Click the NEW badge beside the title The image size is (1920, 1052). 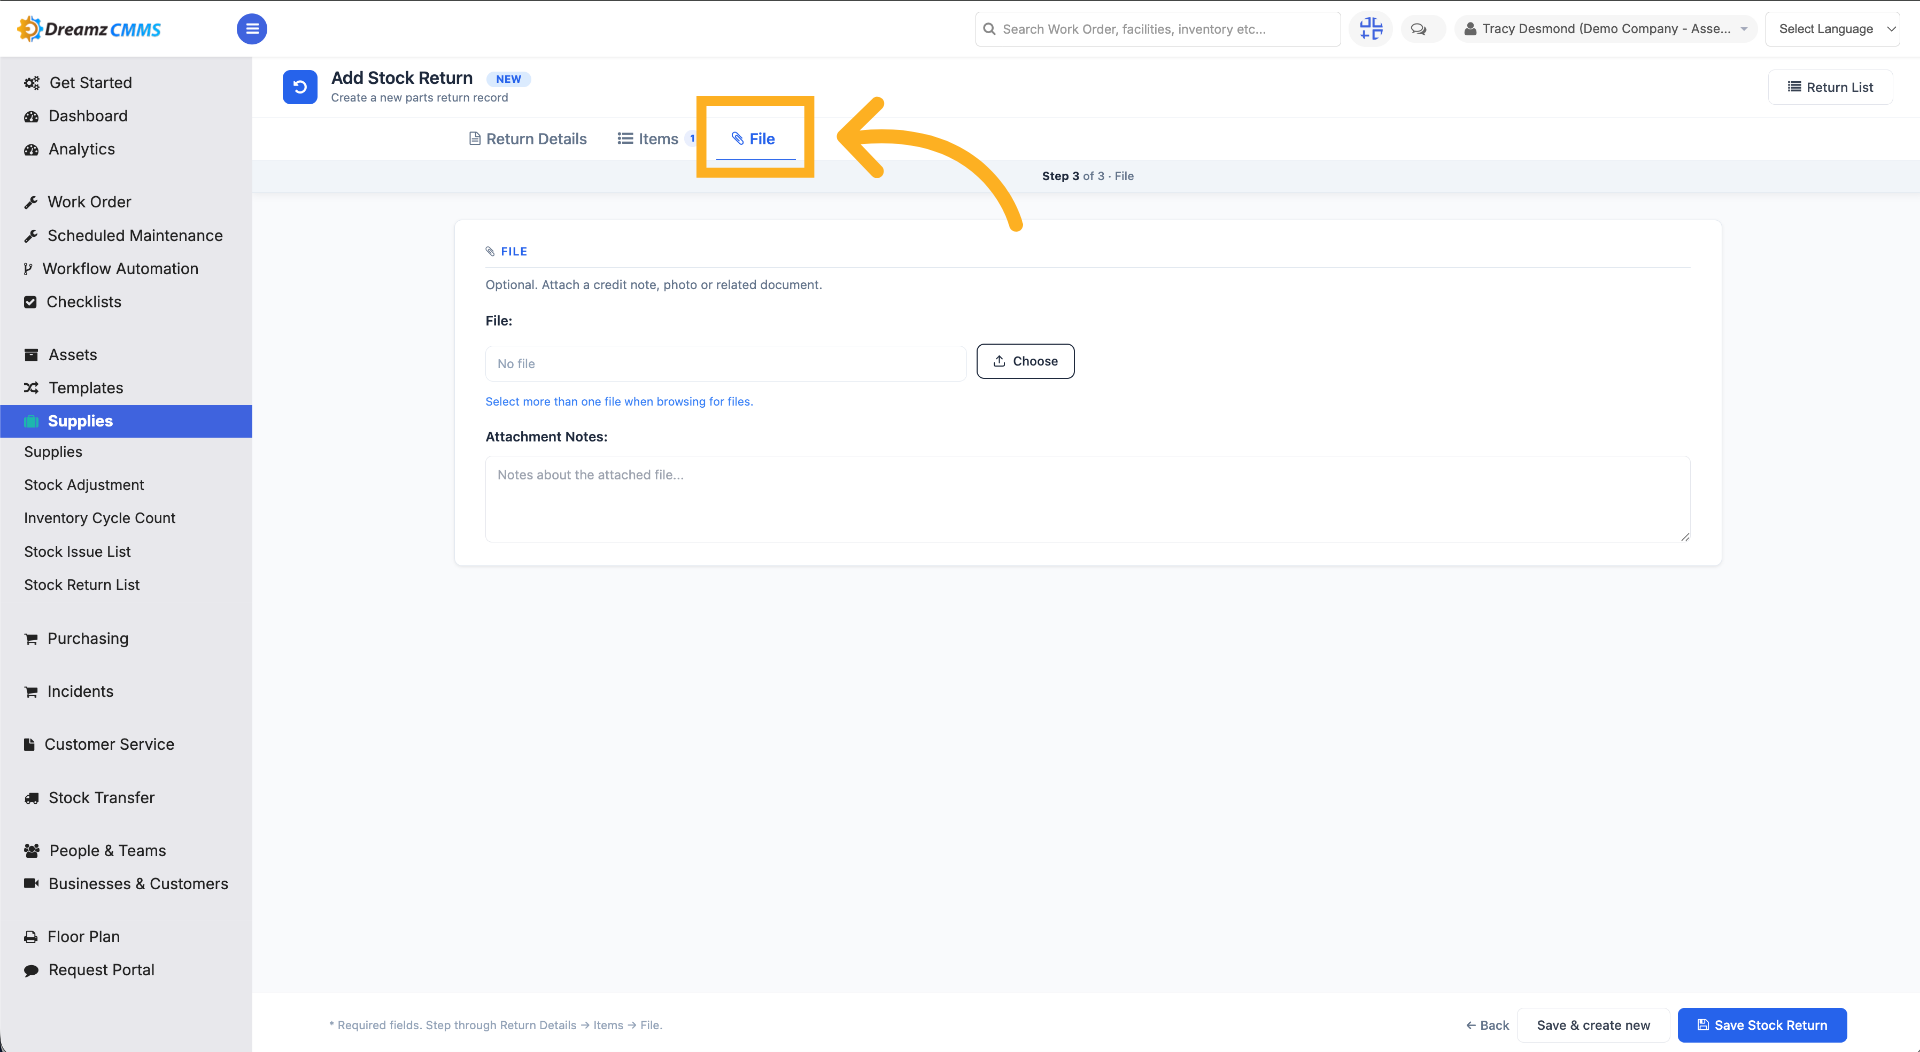click(508, 79)
